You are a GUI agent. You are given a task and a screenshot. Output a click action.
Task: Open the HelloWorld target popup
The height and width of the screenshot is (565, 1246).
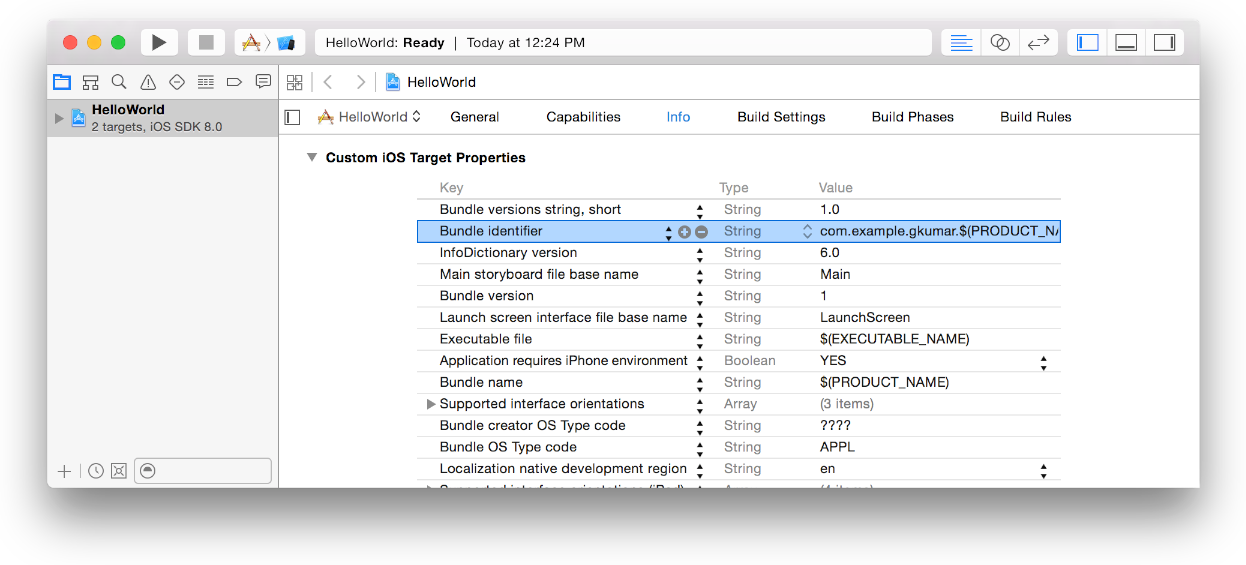click(370, 117)
